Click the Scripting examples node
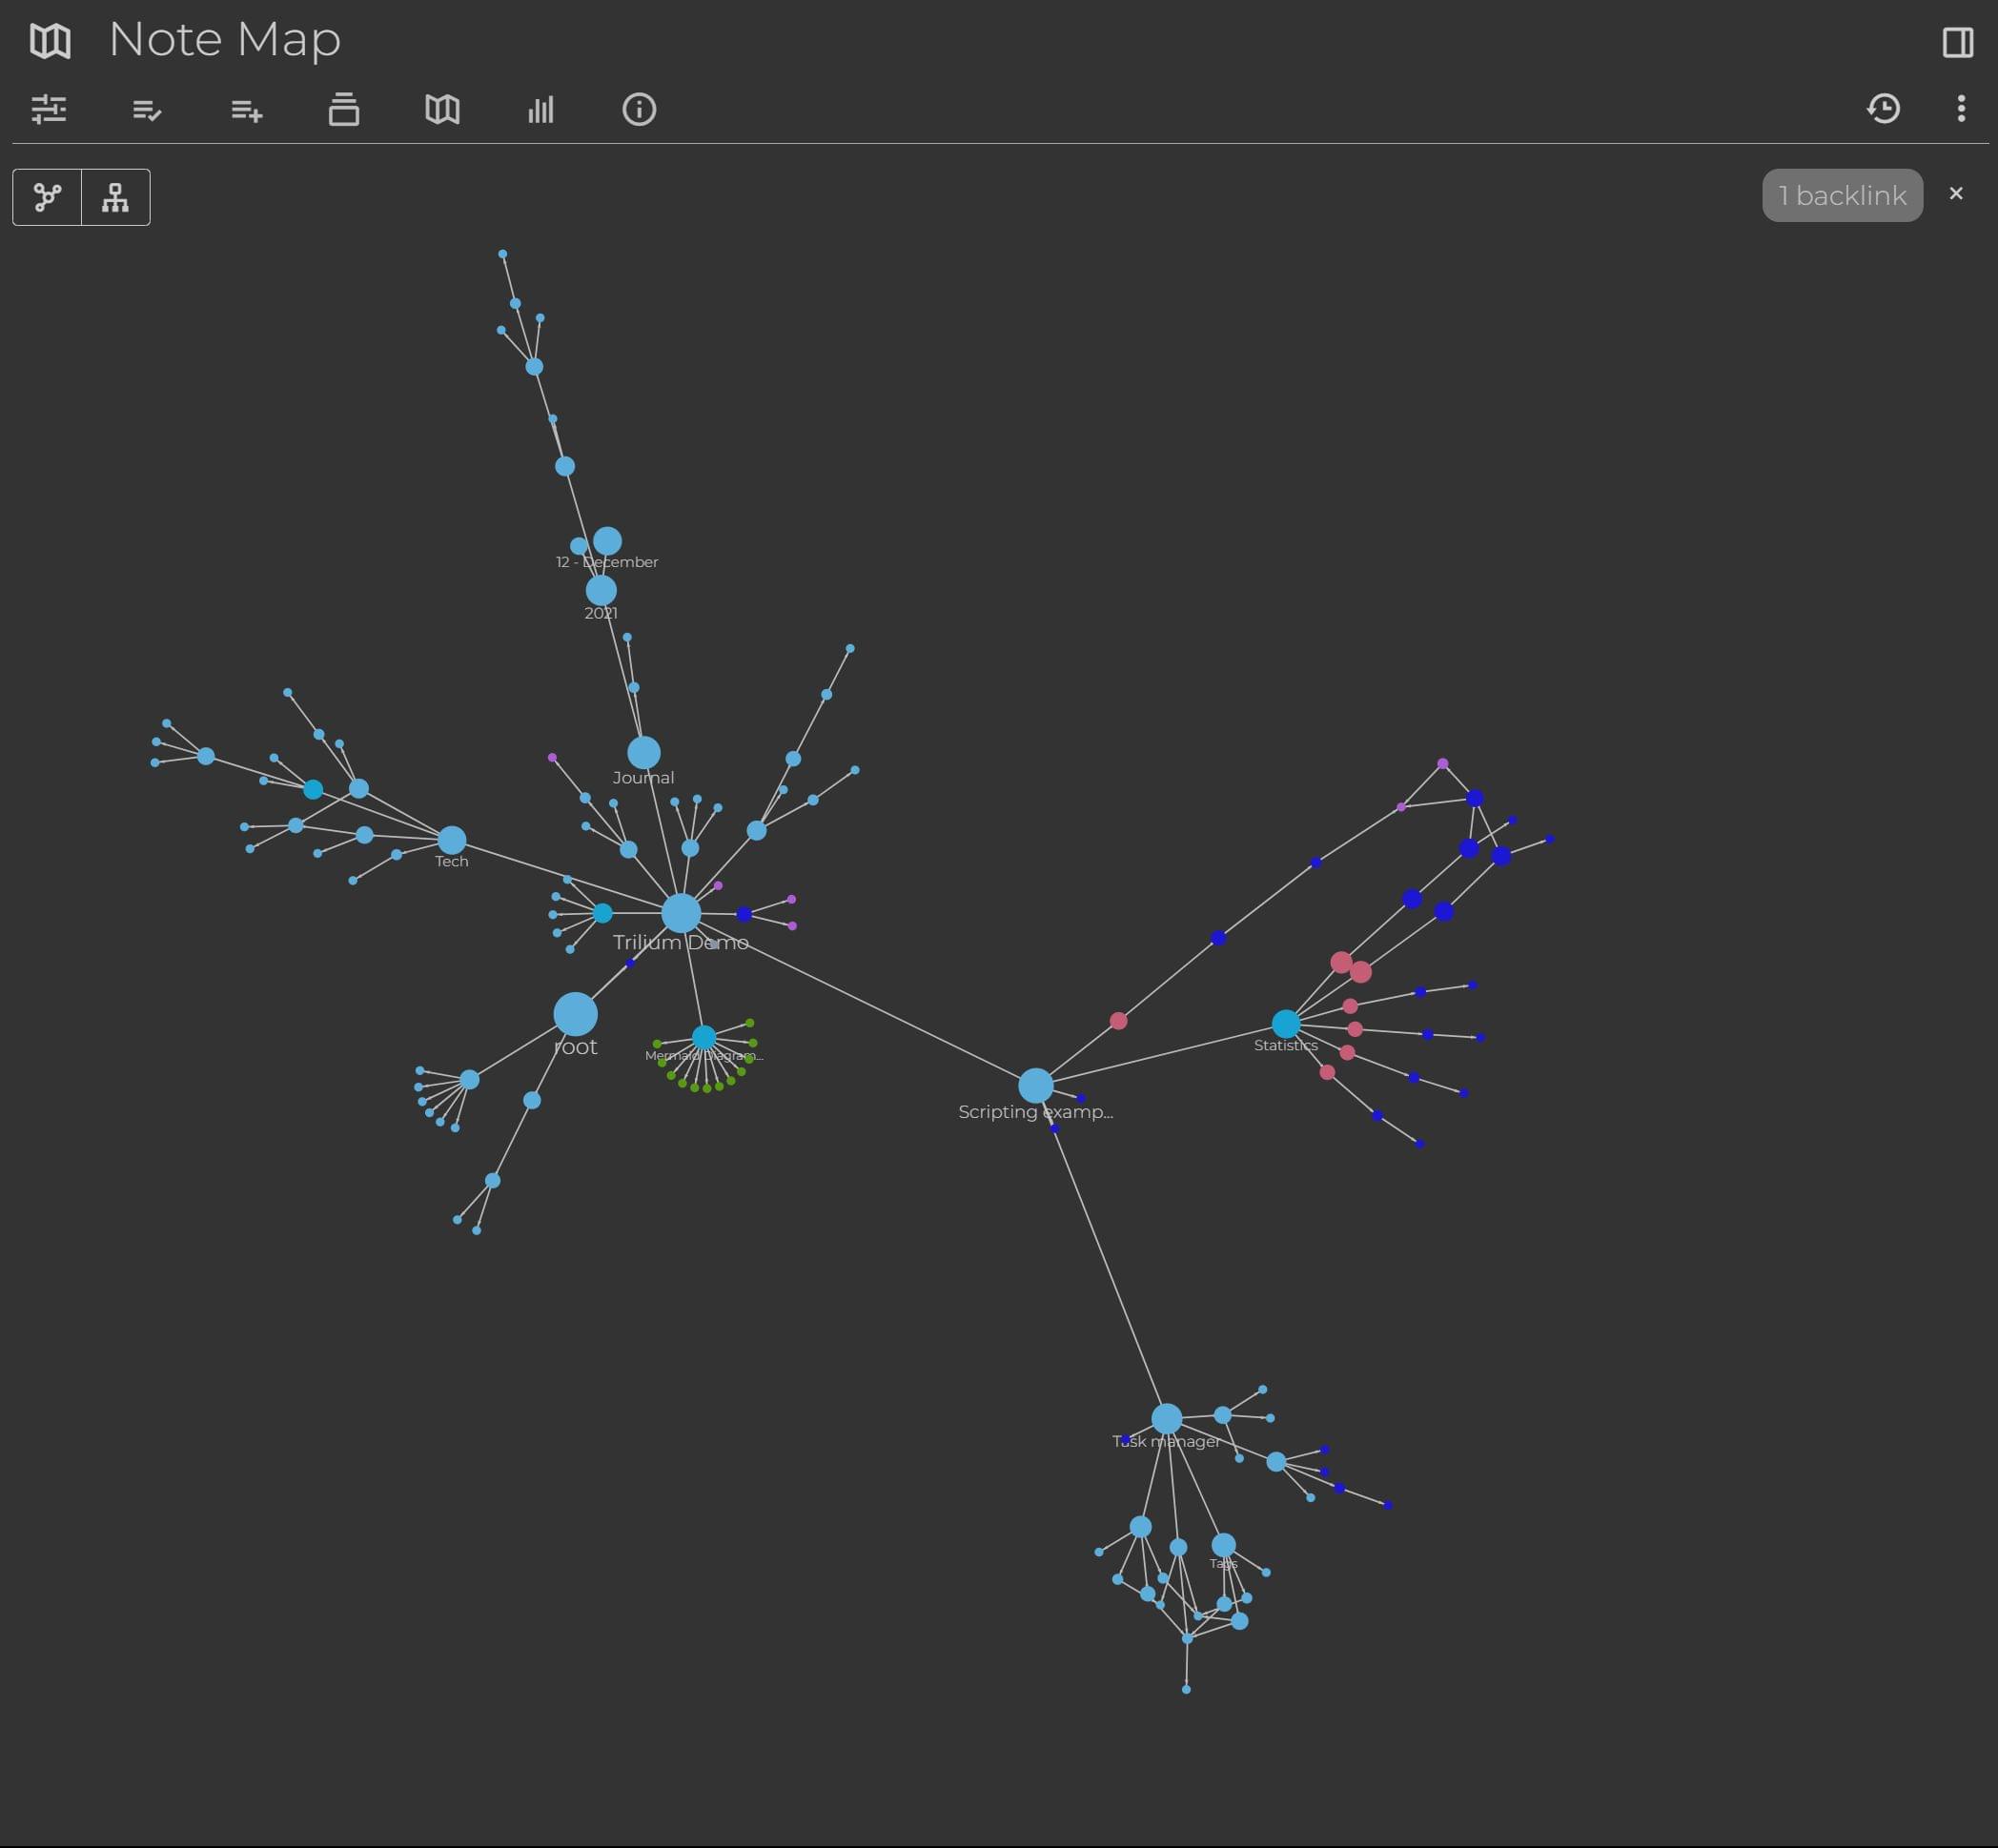The height and width of the screenshot is (1848, 1998). [1036, 1085]
